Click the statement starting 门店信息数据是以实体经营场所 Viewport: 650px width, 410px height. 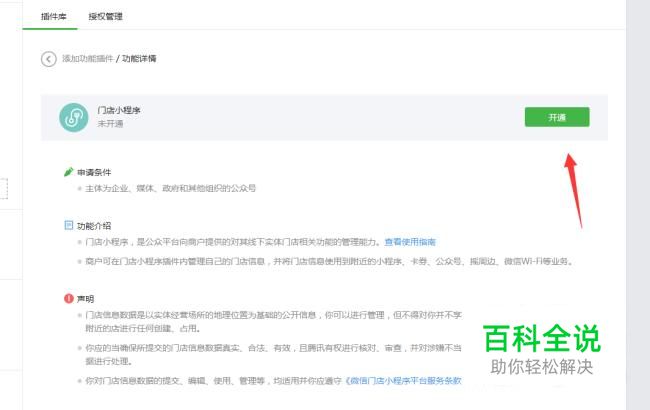tap(273, 322)
